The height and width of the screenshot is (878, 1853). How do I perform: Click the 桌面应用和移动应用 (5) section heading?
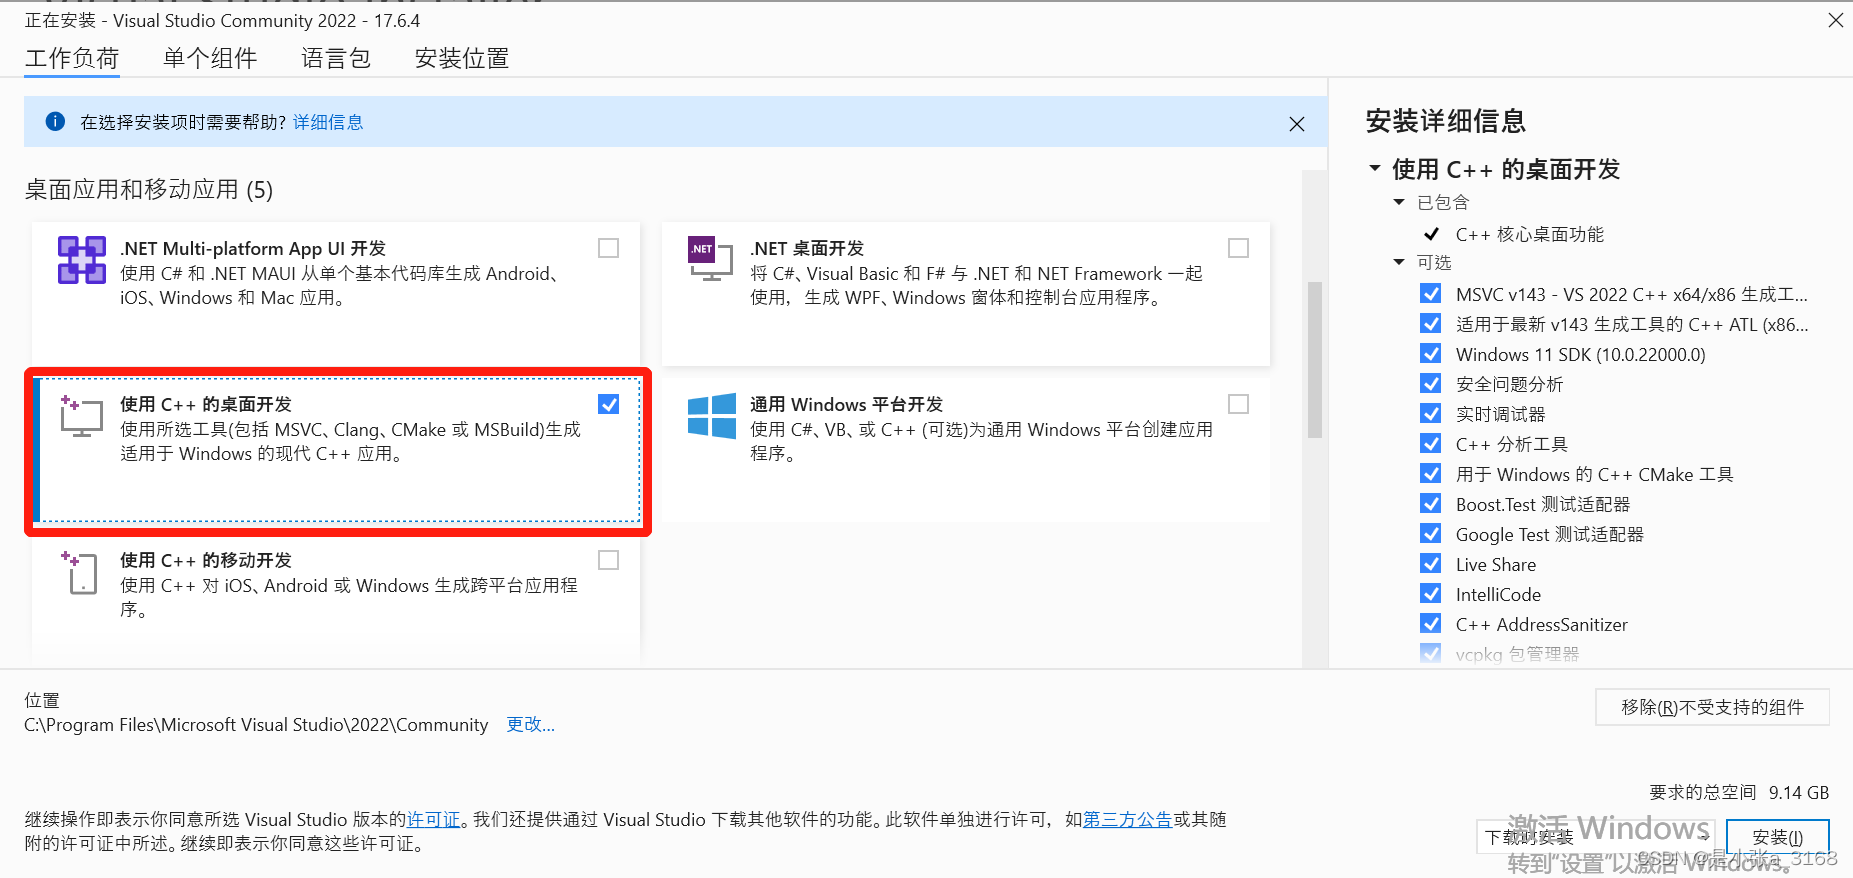[x=149, y=189]
